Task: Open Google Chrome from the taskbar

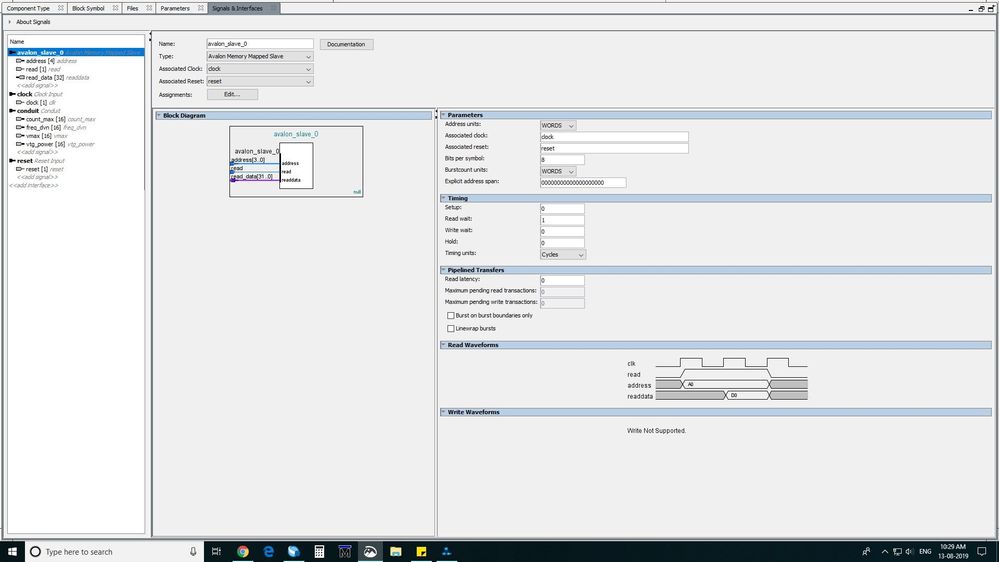Action: (x=243, y=551)
